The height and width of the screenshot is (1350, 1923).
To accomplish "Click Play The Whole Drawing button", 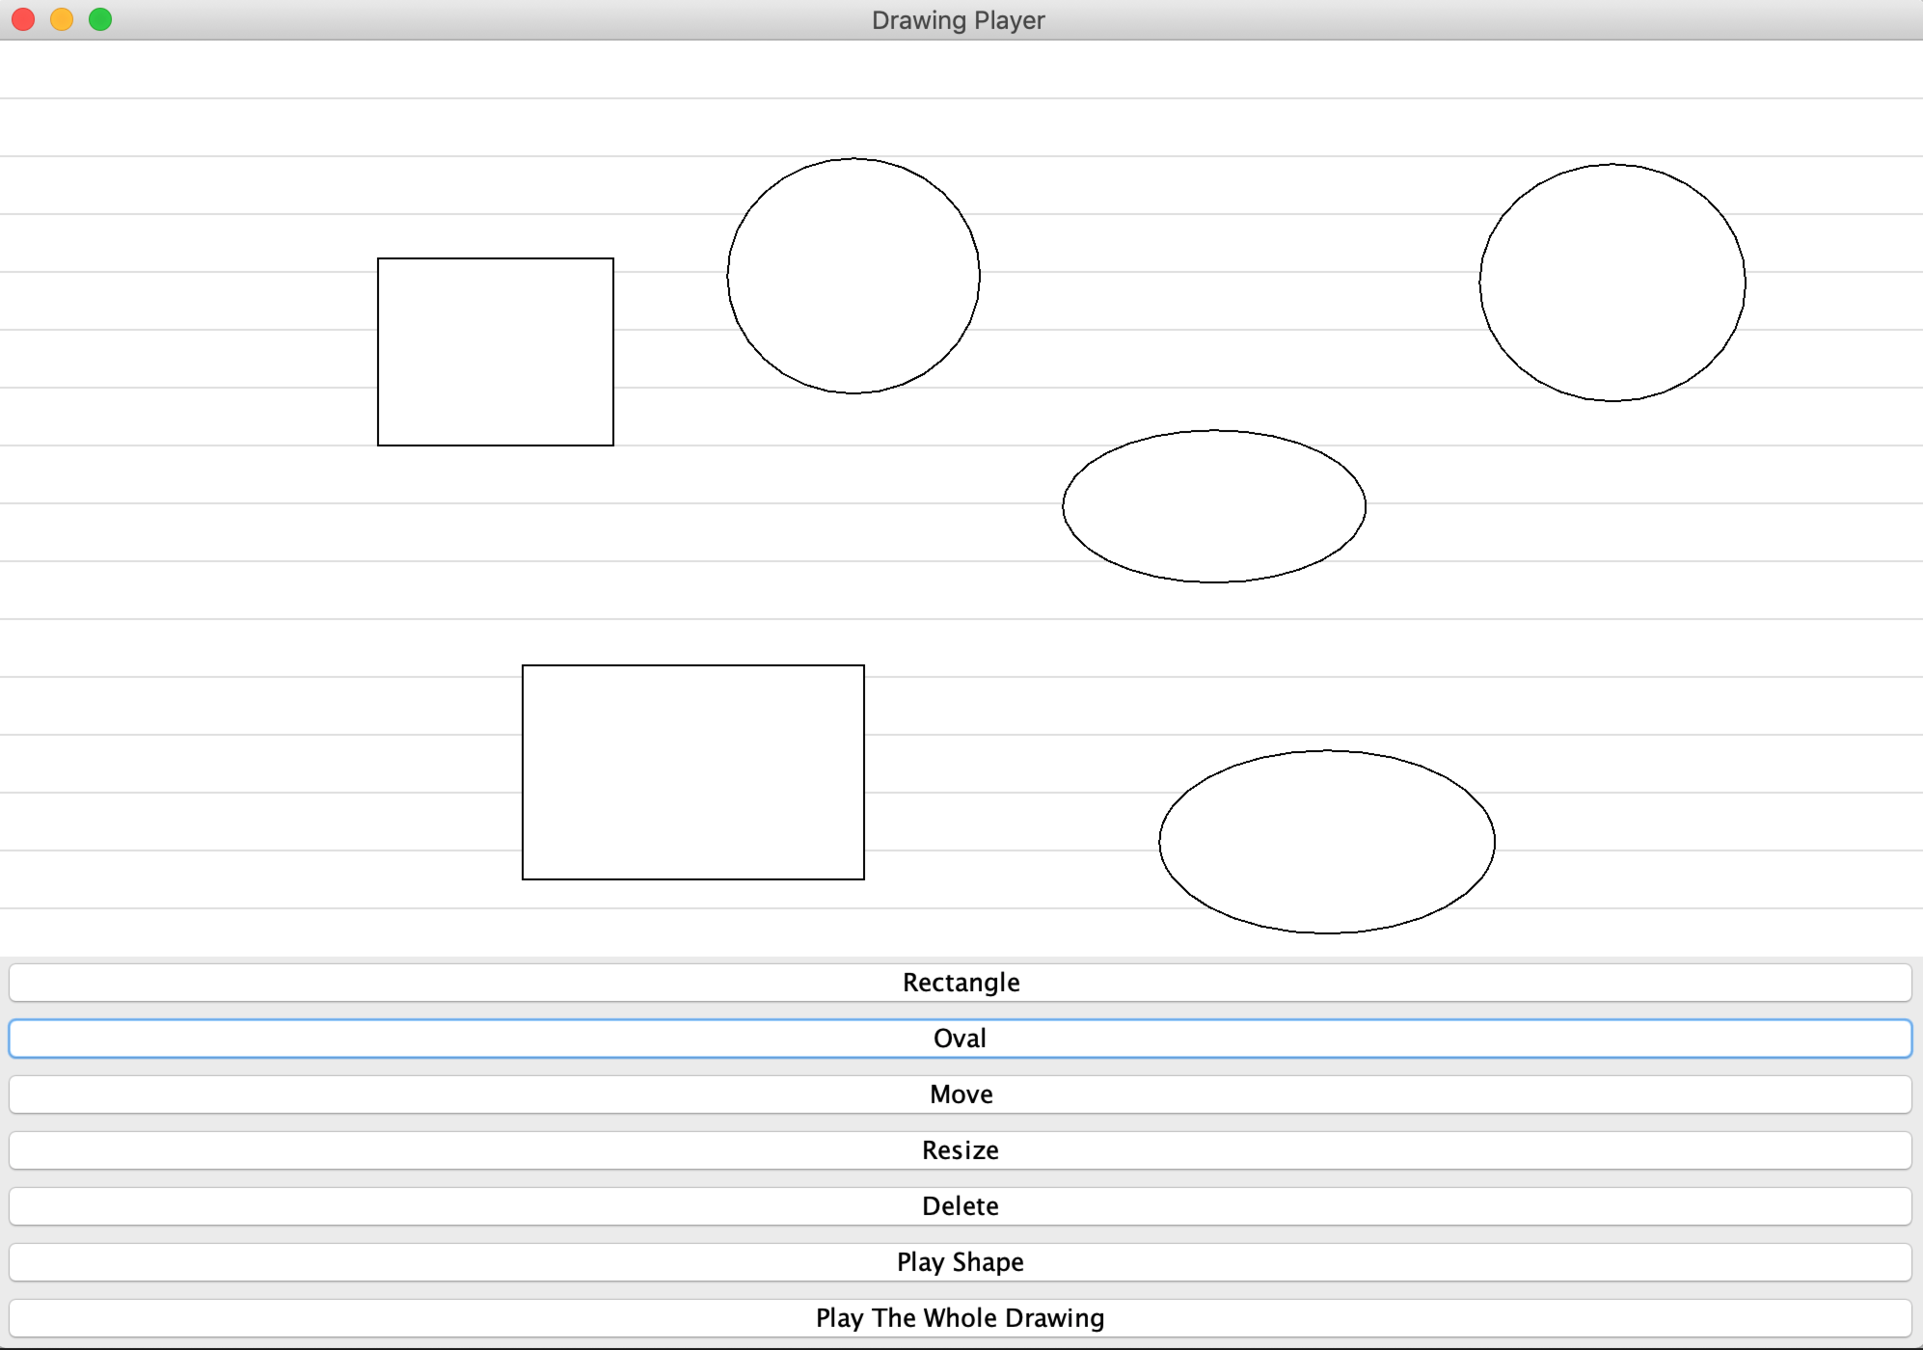I will (x=960, y=1318).
